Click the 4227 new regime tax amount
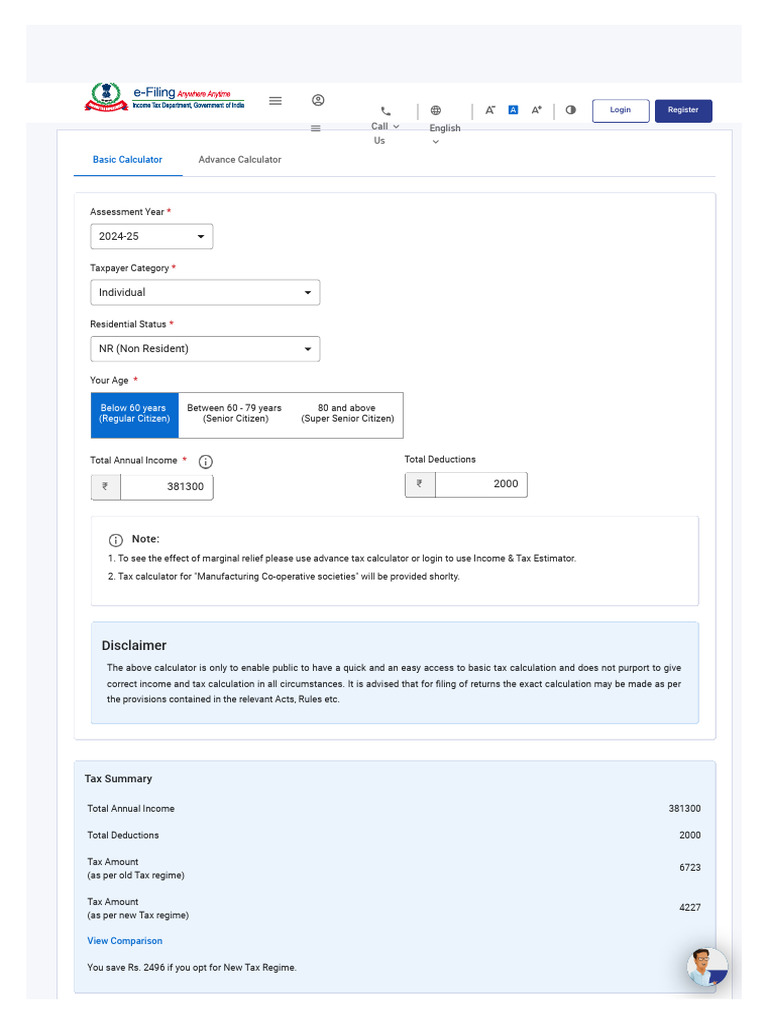The image size is (768, 1024). click(x=690, y=908)
